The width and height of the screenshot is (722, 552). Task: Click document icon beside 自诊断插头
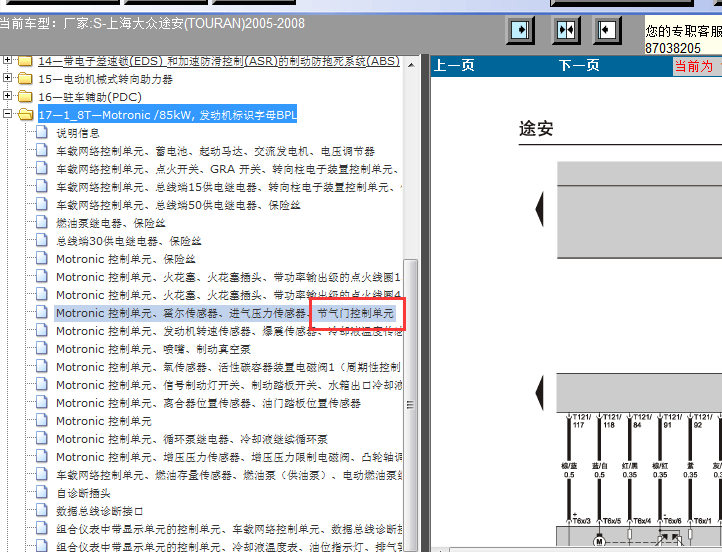(x=41, y=492)
